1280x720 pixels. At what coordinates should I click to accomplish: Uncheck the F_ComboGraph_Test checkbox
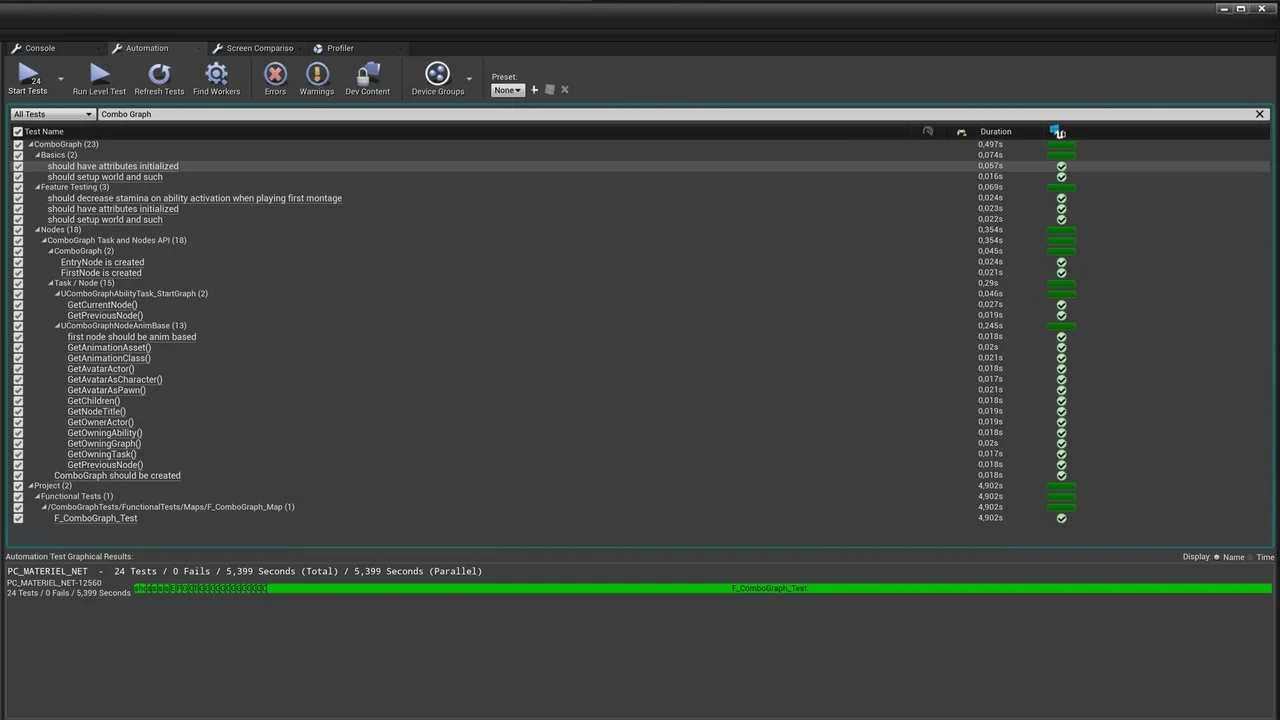[x=18, y=518]
